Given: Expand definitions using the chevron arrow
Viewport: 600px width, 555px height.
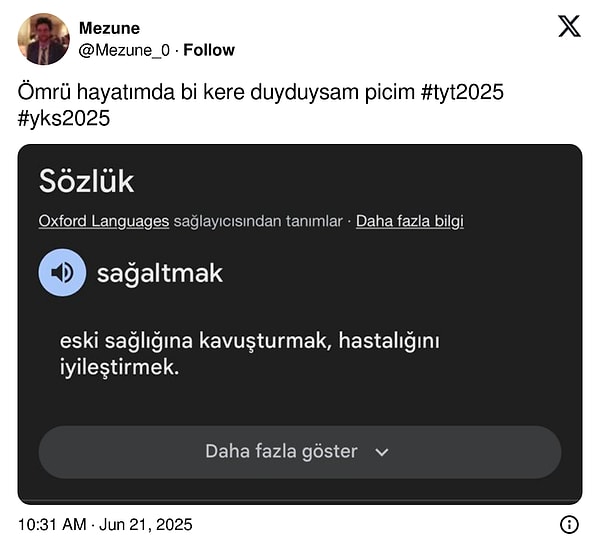Looking at the screenshot, I should tap(381, 452).
